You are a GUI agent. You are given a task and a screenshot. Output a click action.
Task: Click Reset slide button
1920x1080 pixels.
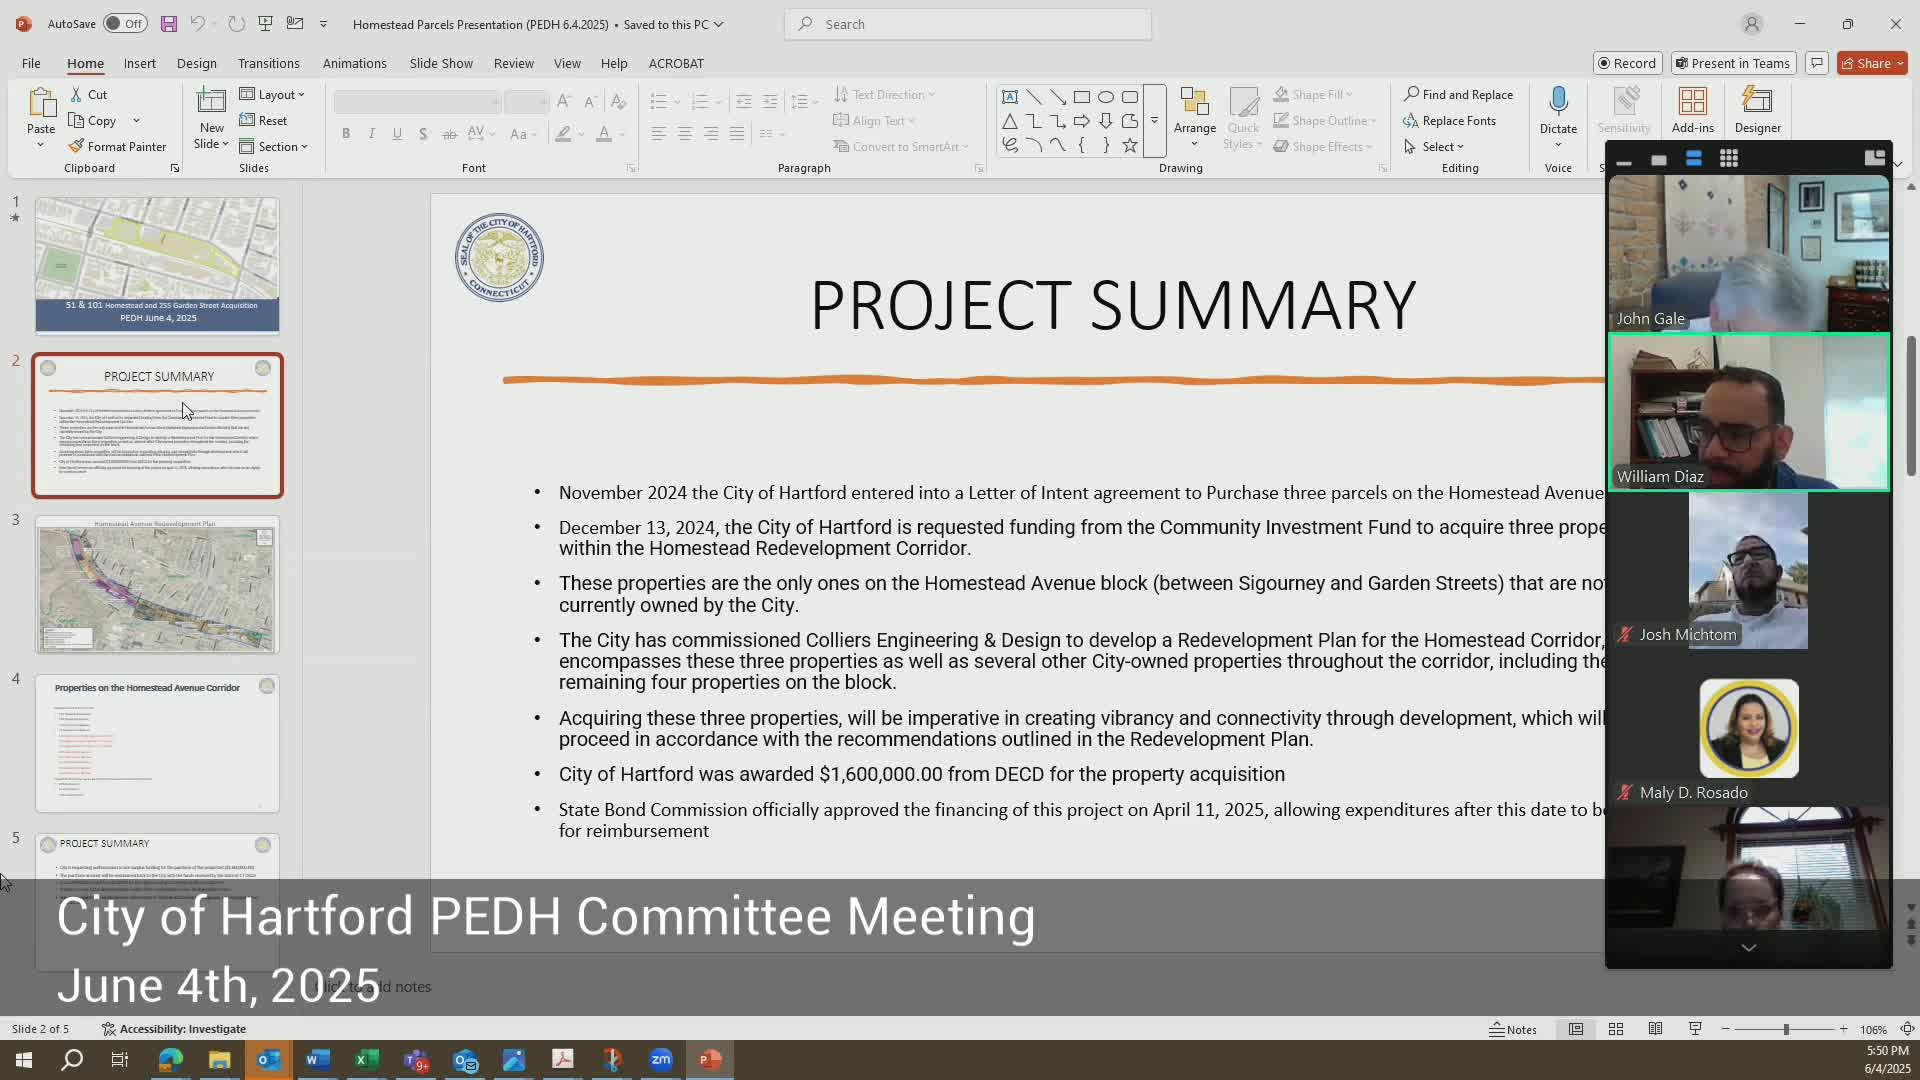pyautogui.click(x=264, y=120)
